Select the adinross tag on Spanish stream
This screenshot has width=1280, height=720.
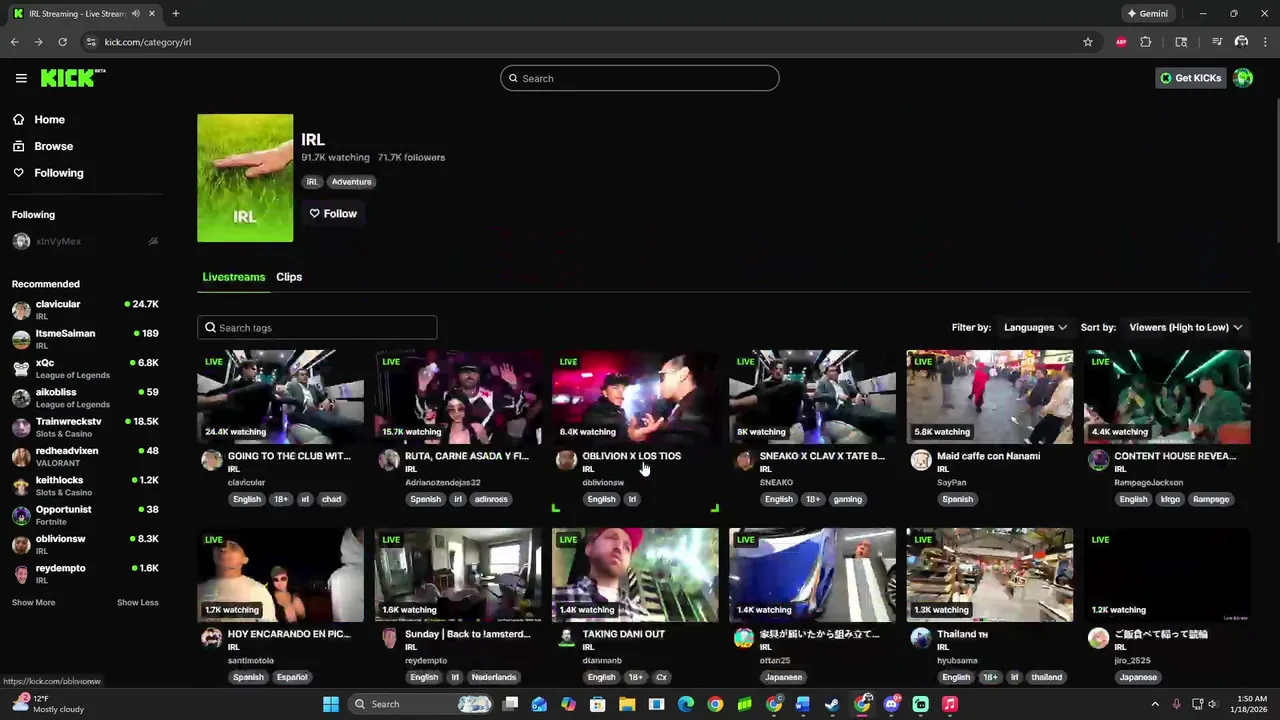(491, 499)
